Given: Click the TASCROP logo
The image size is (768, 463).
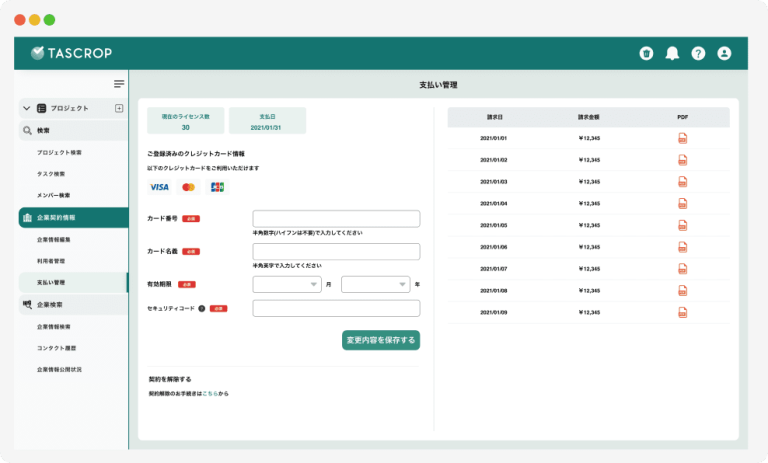Looking at the screenshot, I should pos(72,53).
